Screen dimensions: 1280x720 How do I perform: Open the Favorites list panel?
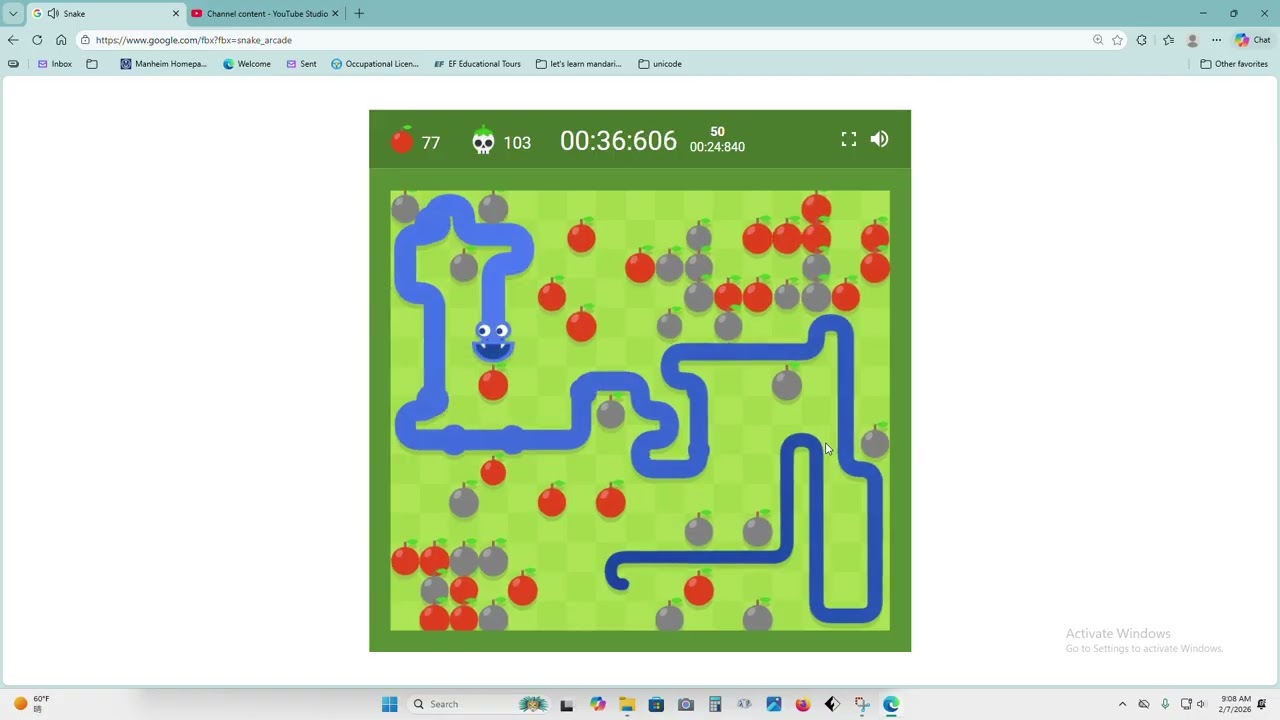(1168, 40)
